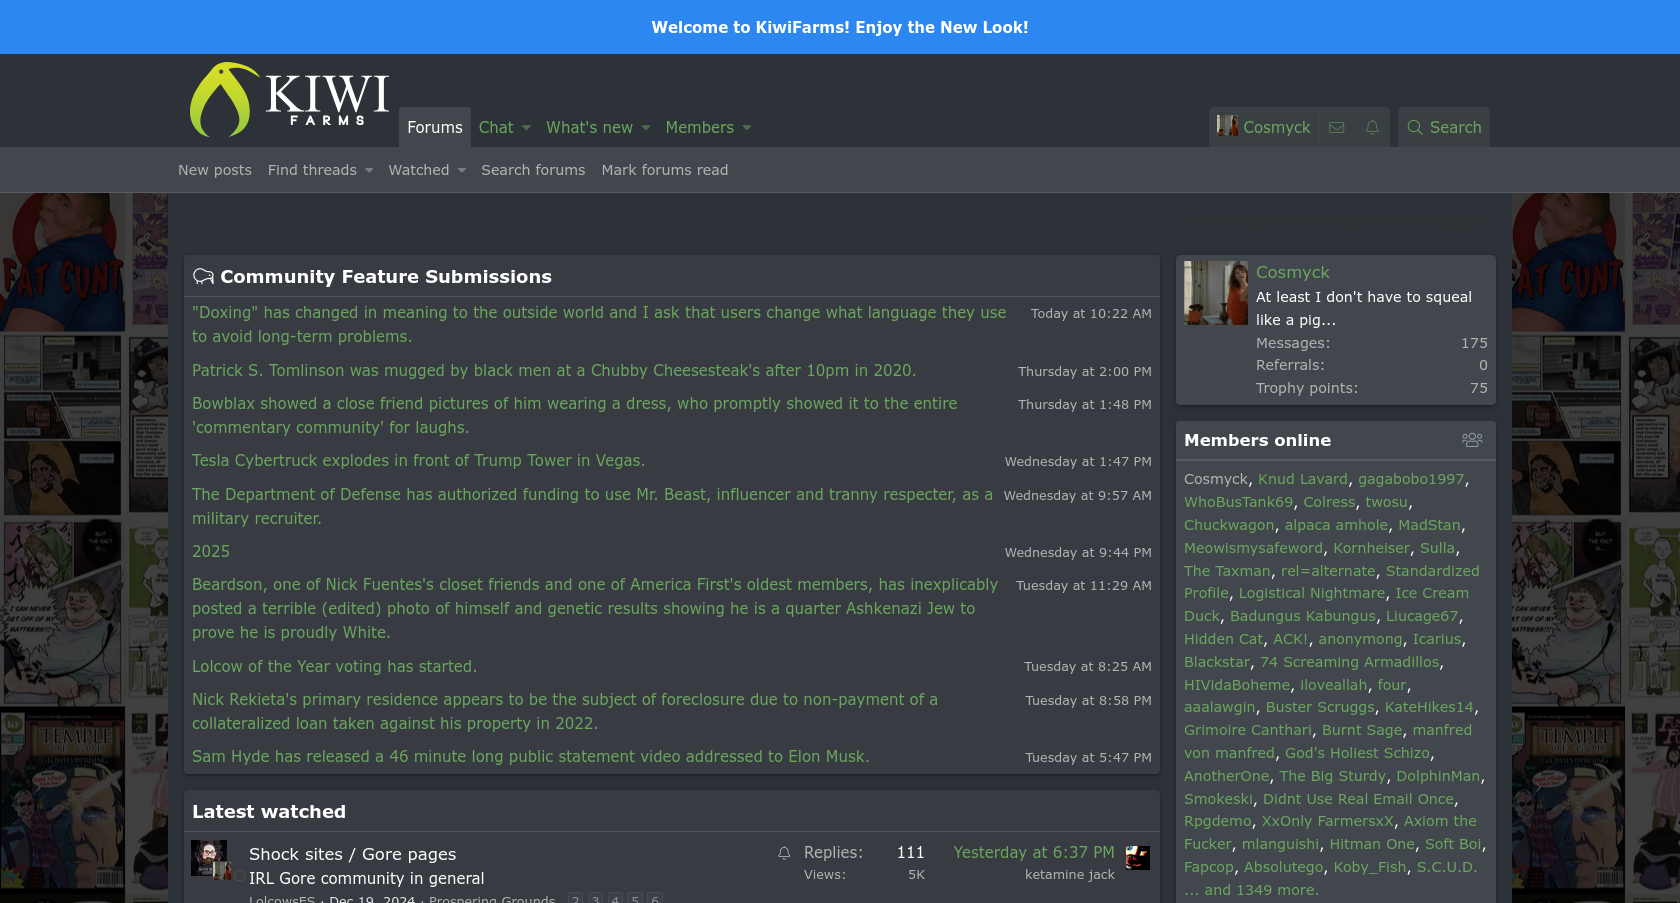Click the Welcome to KiwiFarms banner notice

click(x=840, y=27)
